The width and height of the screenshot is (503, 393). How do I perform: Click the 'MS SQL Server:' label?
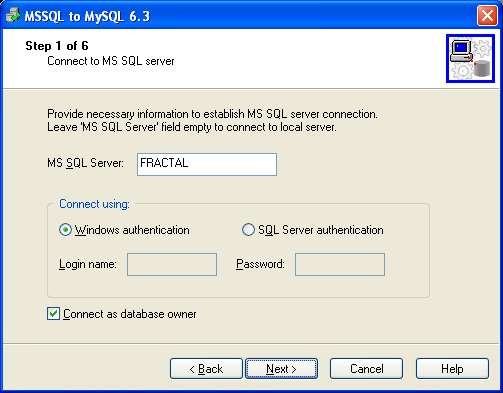coord(85,163)
